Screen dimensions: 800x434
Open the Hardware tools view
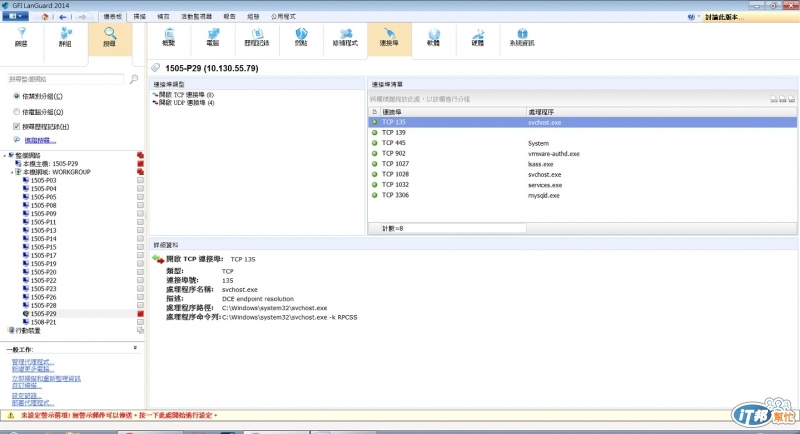[x=478, y=38]
